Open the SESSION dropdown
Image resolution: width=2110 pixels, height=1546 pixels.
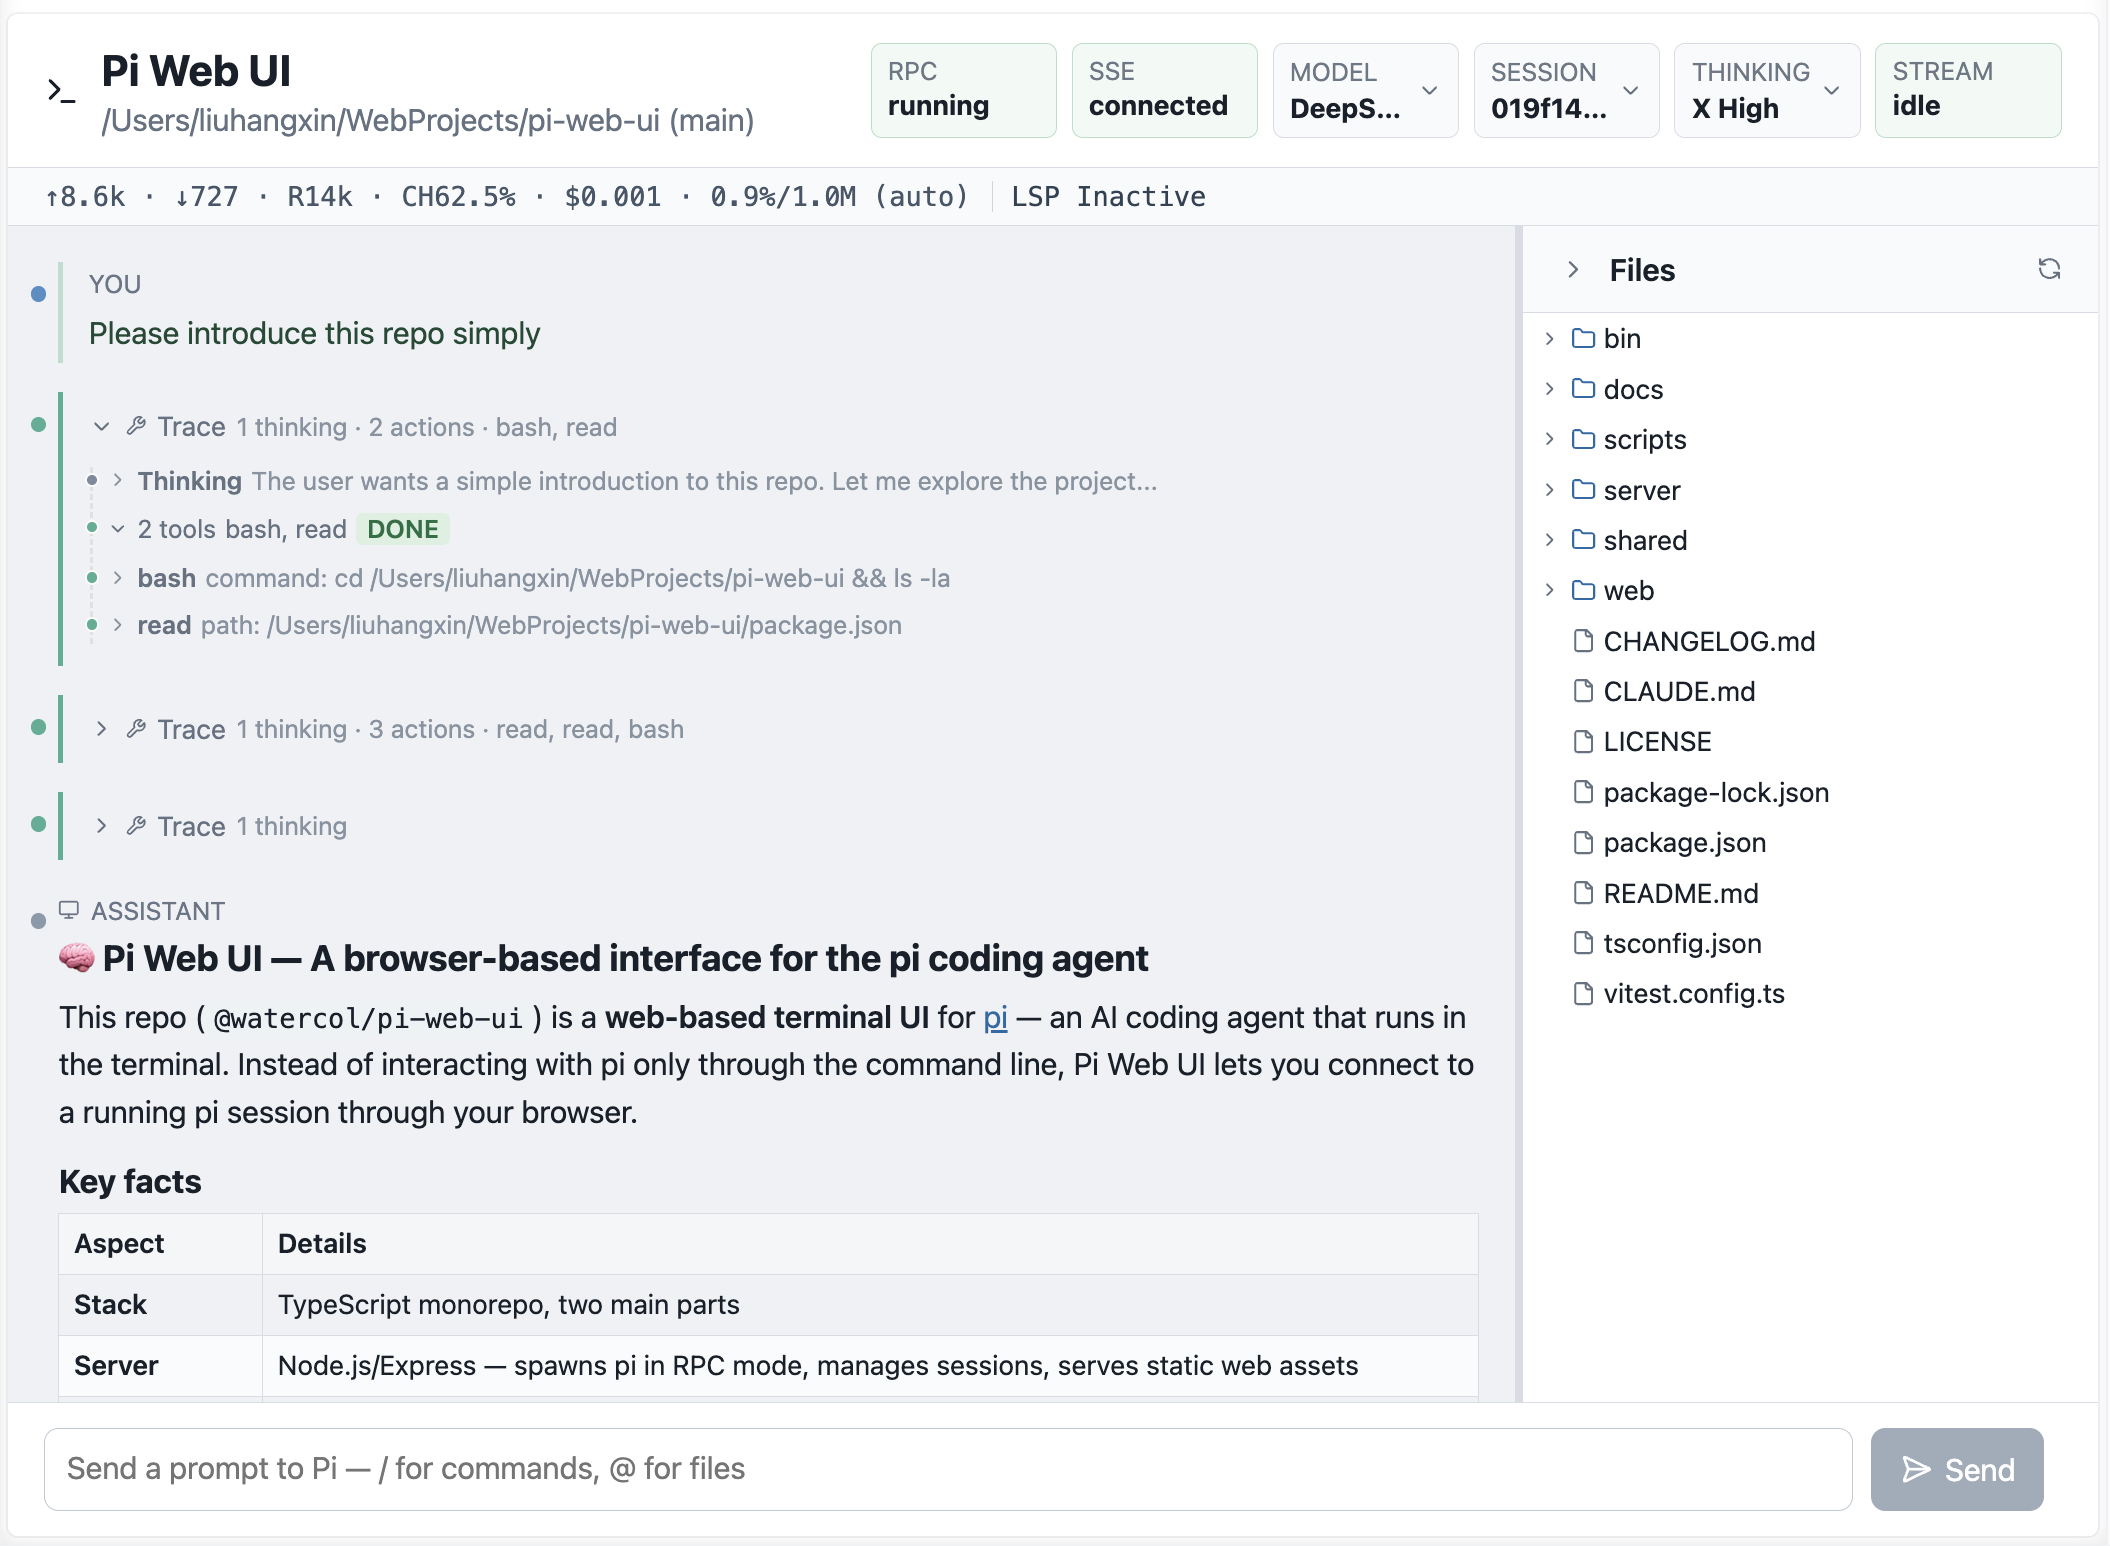point(1566,90)
